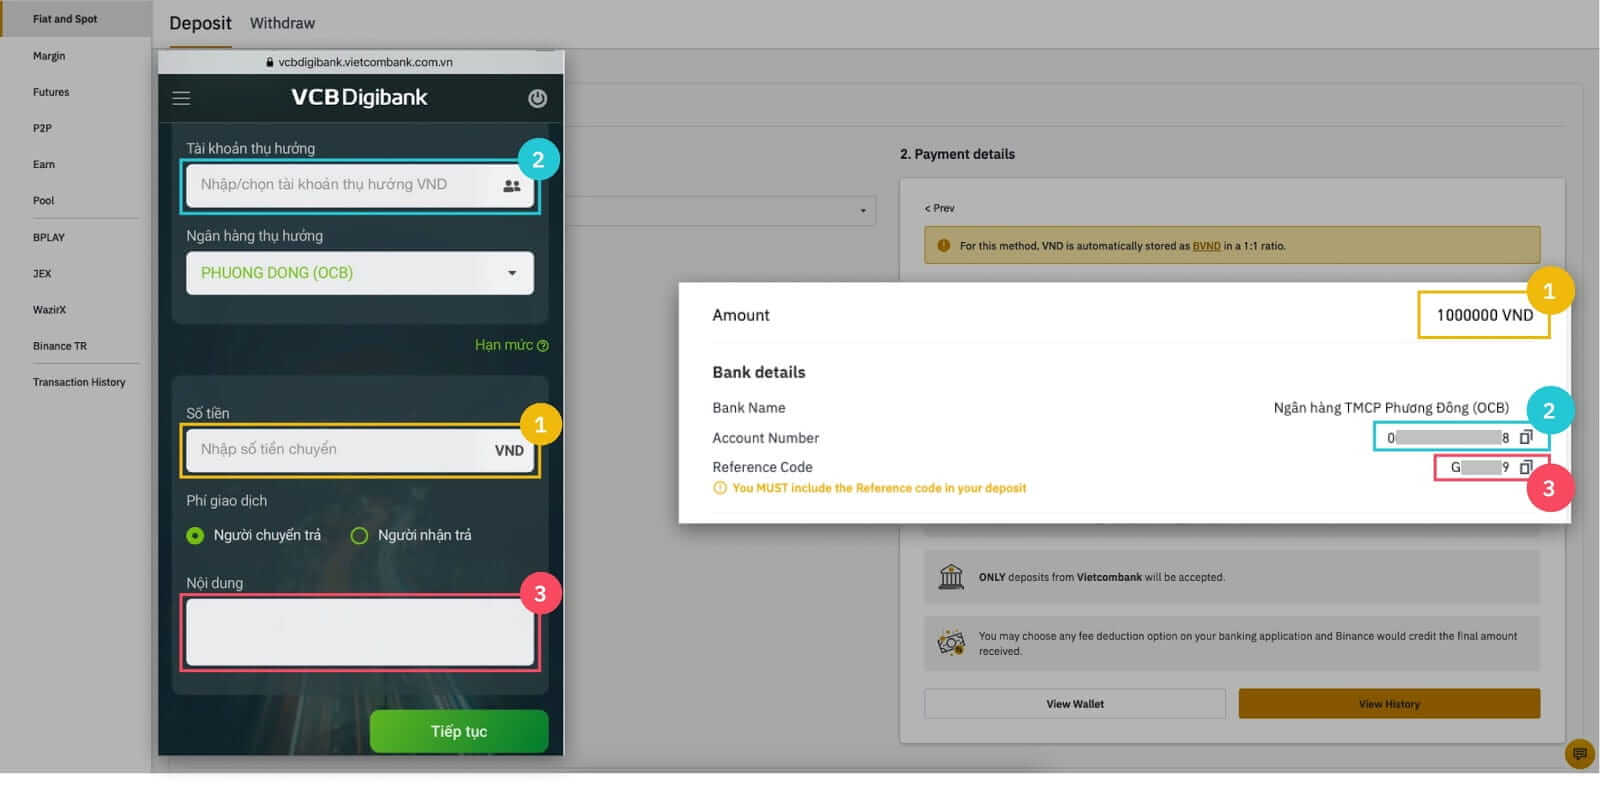Expand the PHUONG DONG (OCB) bank dropdown
The image size is (1600, 786).
point(360,273)
